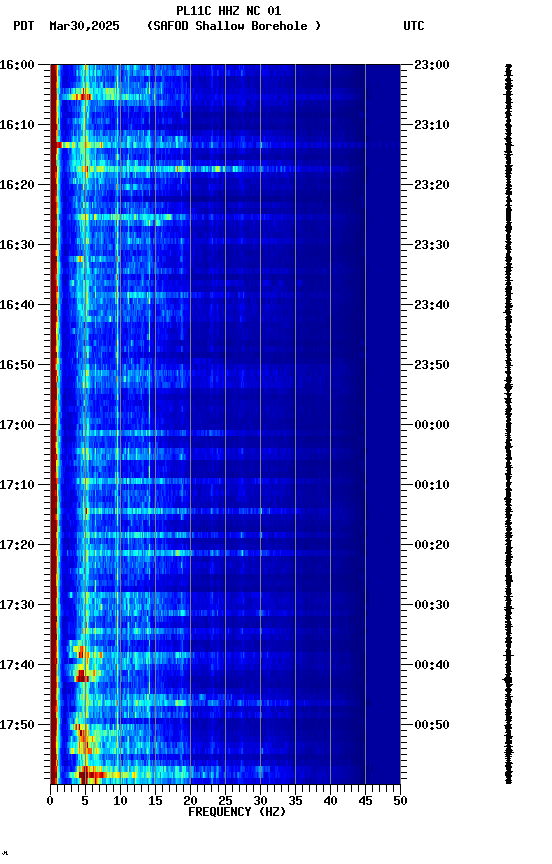Viewport: 552px width, 864px height.
Task: Click the '23:40' UTC time label
Action: point(432,305)
